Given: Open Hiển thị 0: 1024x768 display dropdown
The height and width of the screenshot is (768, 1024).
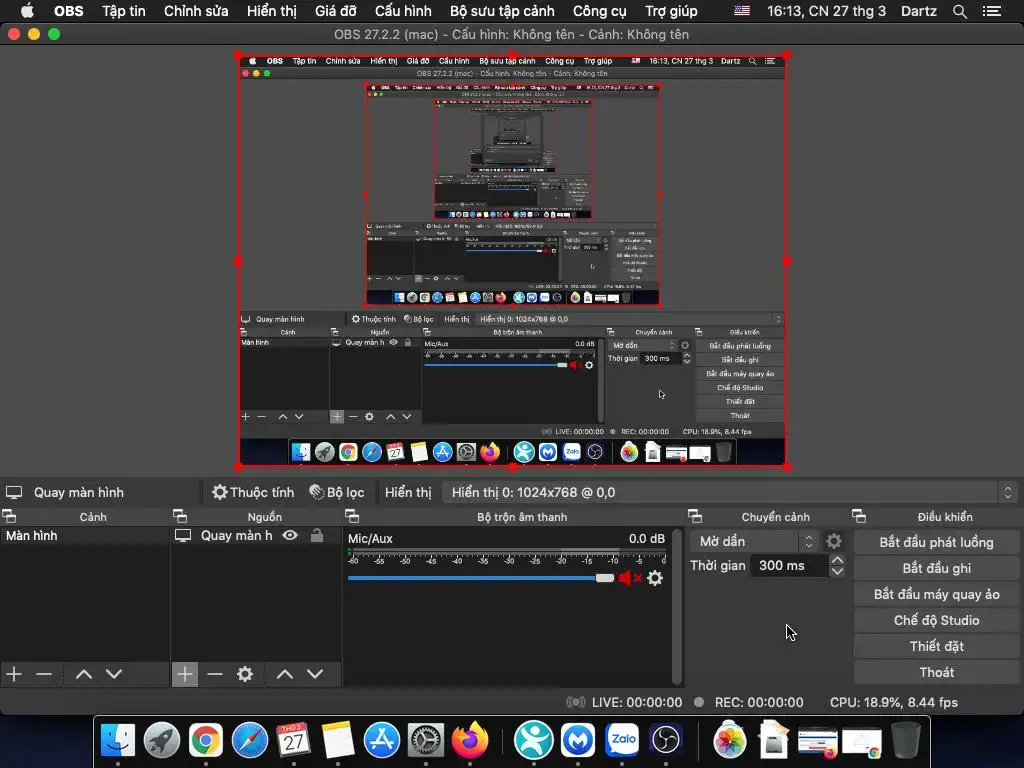Looking at the screenshot, I should [x=731, y=492].
